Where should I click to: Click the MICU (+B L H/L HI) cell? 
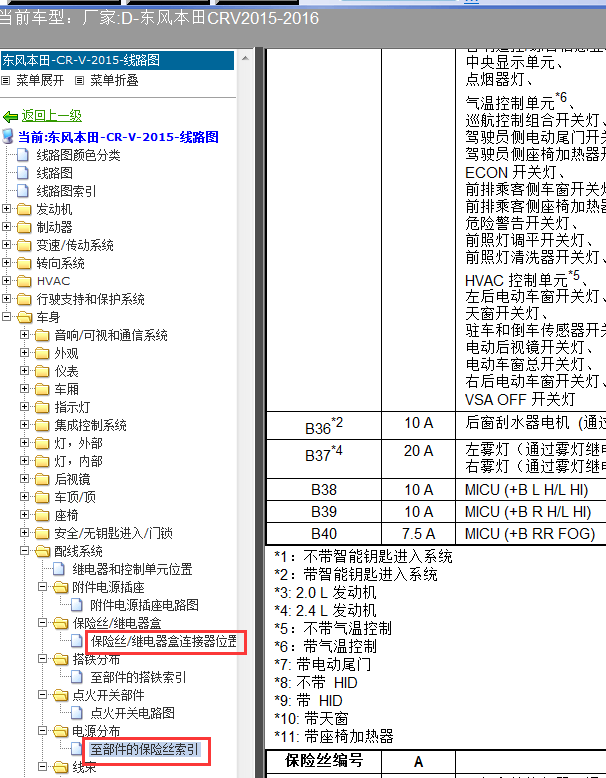pos(530,490)
